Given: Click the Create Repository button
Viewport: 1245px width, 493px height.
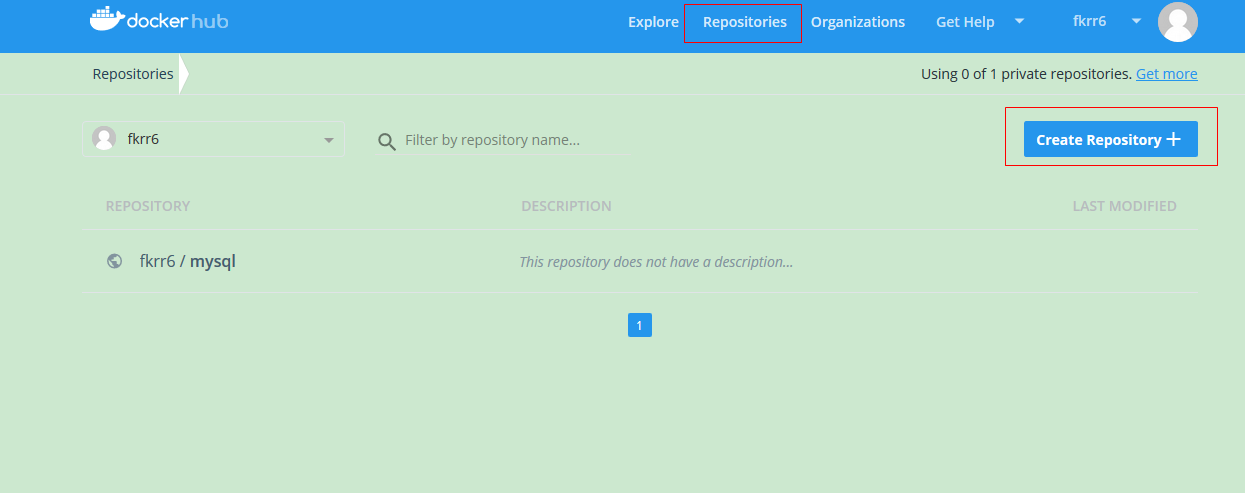Looking at the screenshot, I should click(1110, 140).
